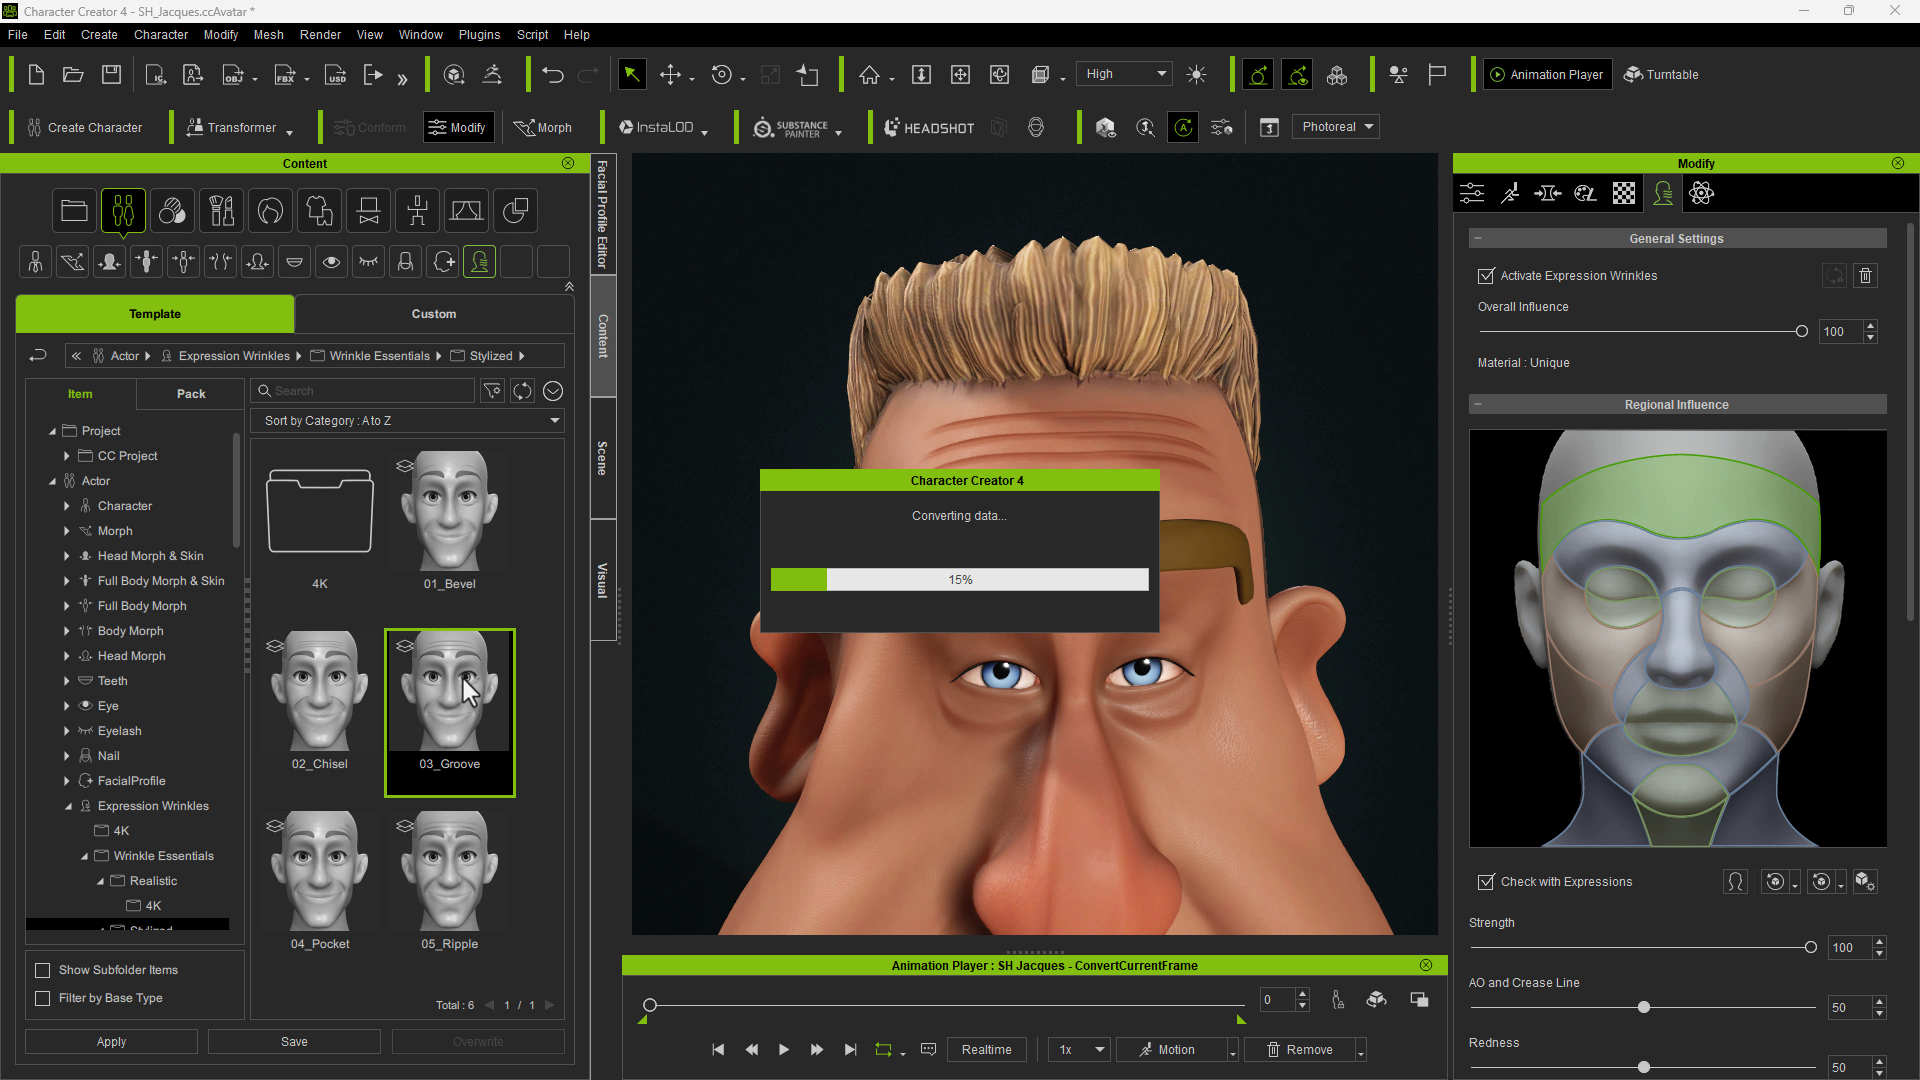1920x1080 pixels.
Task: Adjust the Overall Influence slider handle
Action: point(1802,332)
